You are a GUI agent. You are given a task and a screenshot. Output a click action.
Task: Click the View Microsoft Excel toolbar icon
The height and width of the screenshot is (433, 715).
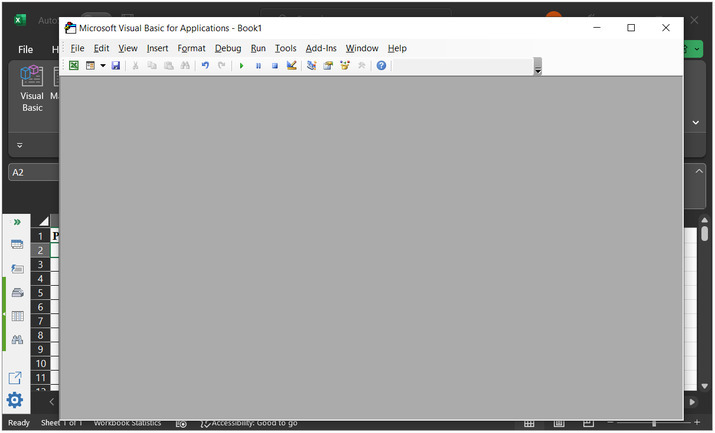tap(73, 66)
